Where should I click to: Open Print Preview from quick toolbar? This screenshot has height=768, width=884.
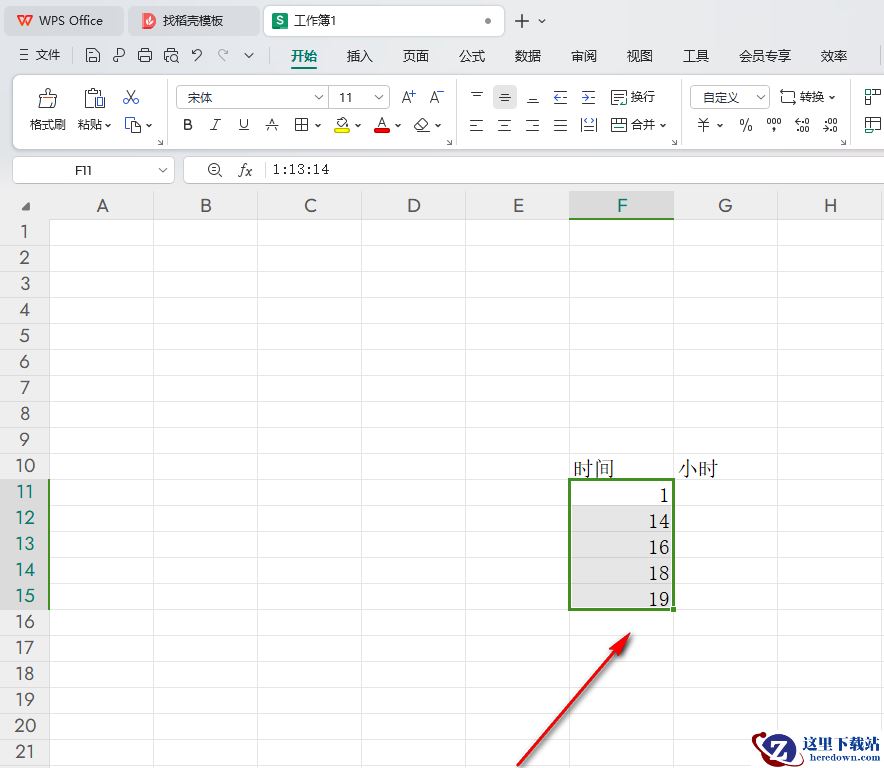pyautogui.click(x=171, y=55)
